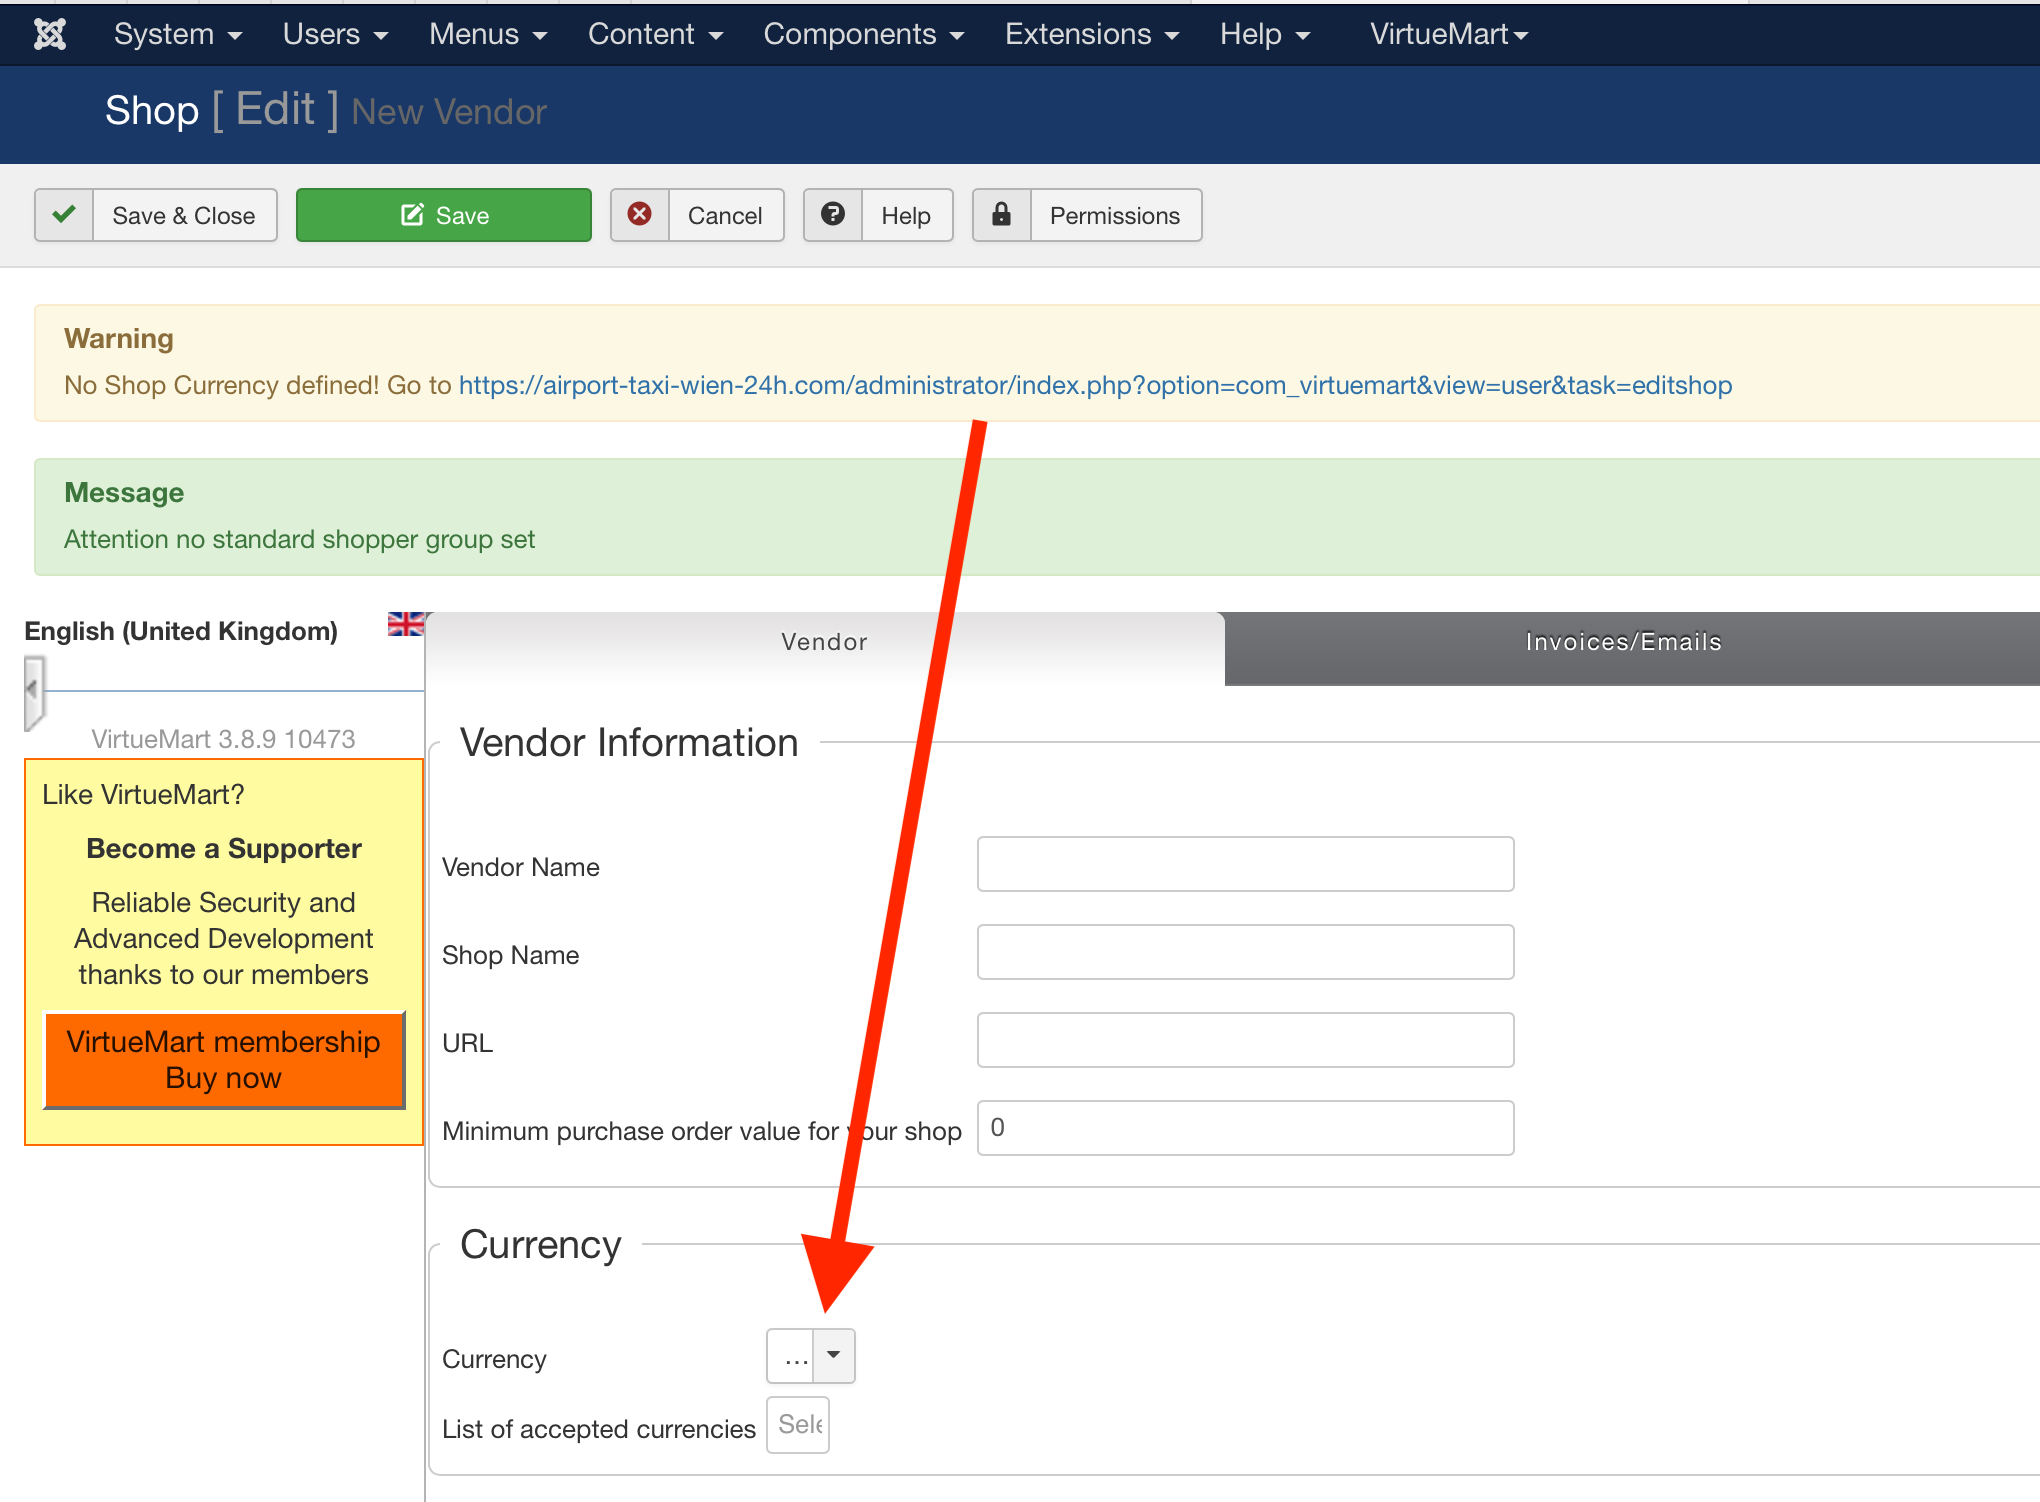The image size is (2040, 1502).
Task: Open the VirtueMart dropdown menu
Action: pyautogui.click(x=1448, y=34)
